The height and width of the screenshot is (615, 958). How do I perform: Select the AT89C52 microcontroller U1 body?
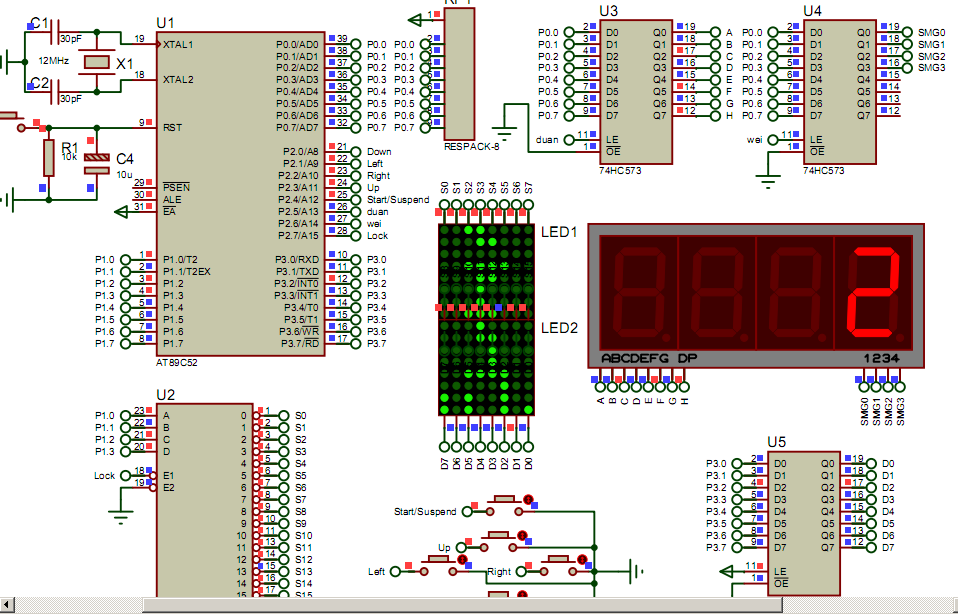click(x=240, y=194)
